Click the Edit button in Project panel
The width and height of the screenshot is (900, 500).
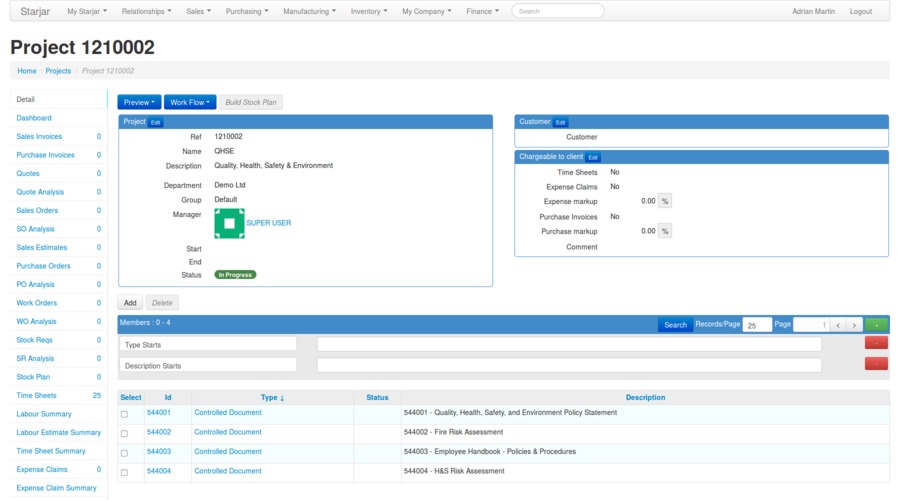tap(156, 122)
